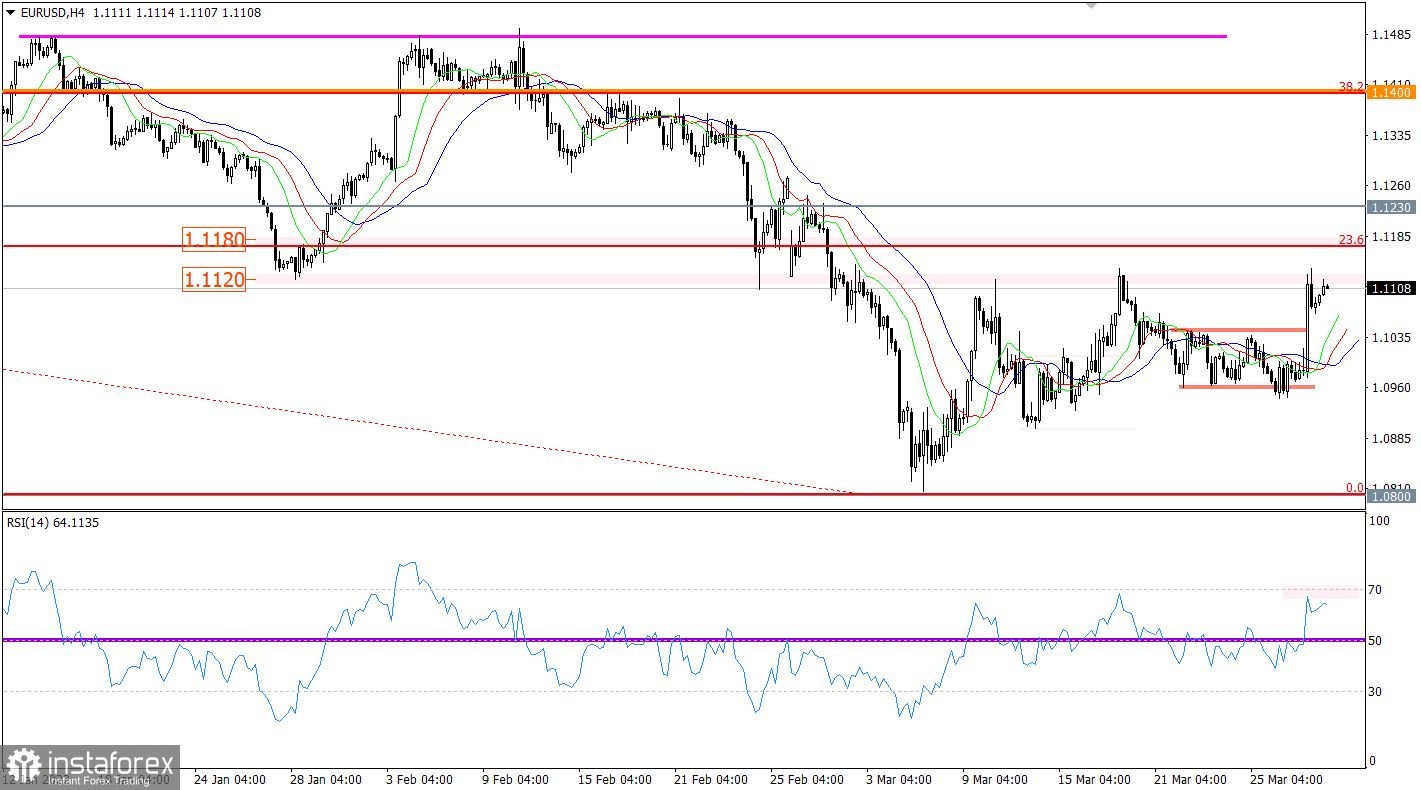Click the 1.1035 price axis value

tap(1392, 338)
